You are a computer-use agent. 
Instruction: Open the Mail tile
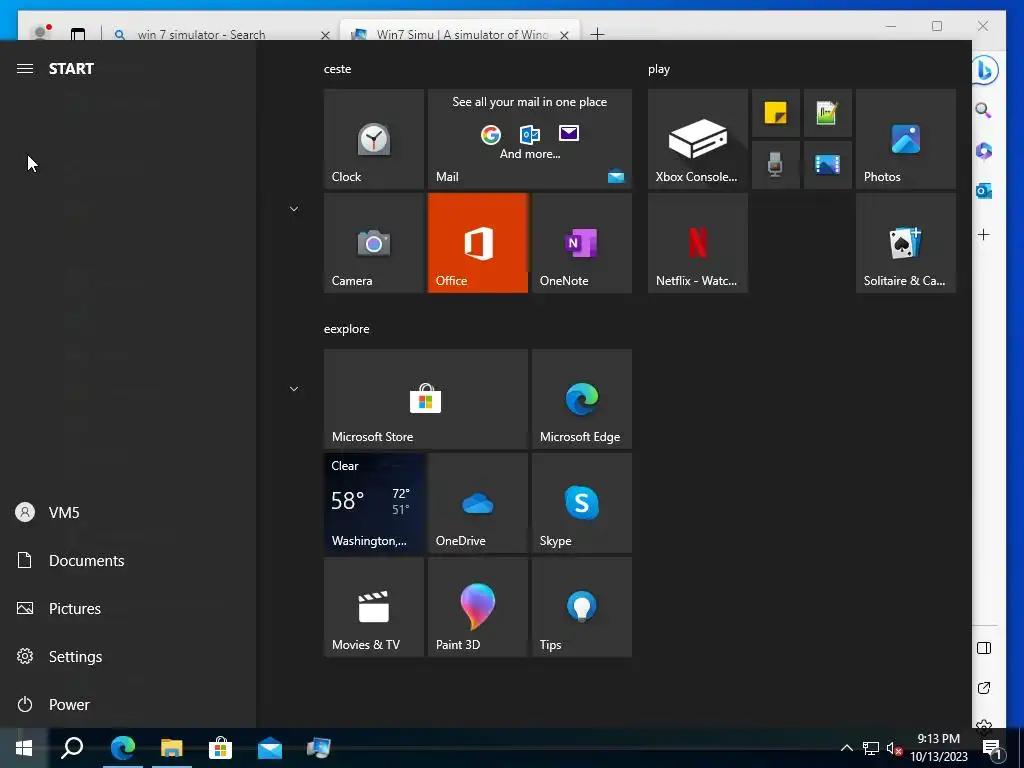(x=530, y=139)
